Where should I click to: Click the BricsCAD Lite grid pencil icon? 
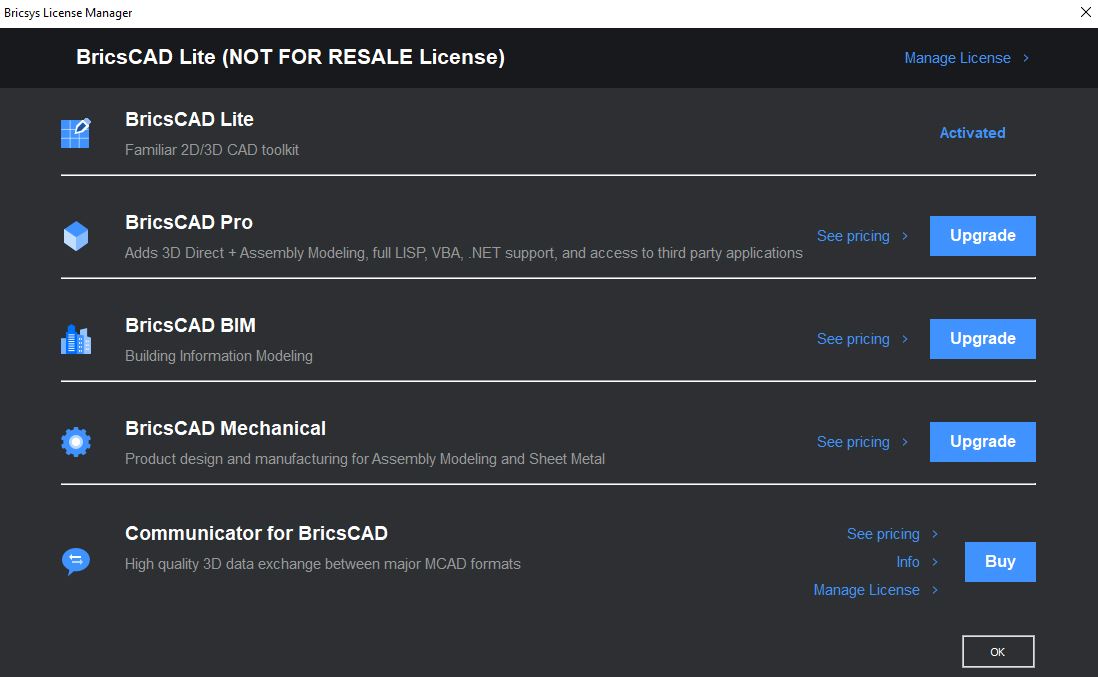(x=76, y=133)
